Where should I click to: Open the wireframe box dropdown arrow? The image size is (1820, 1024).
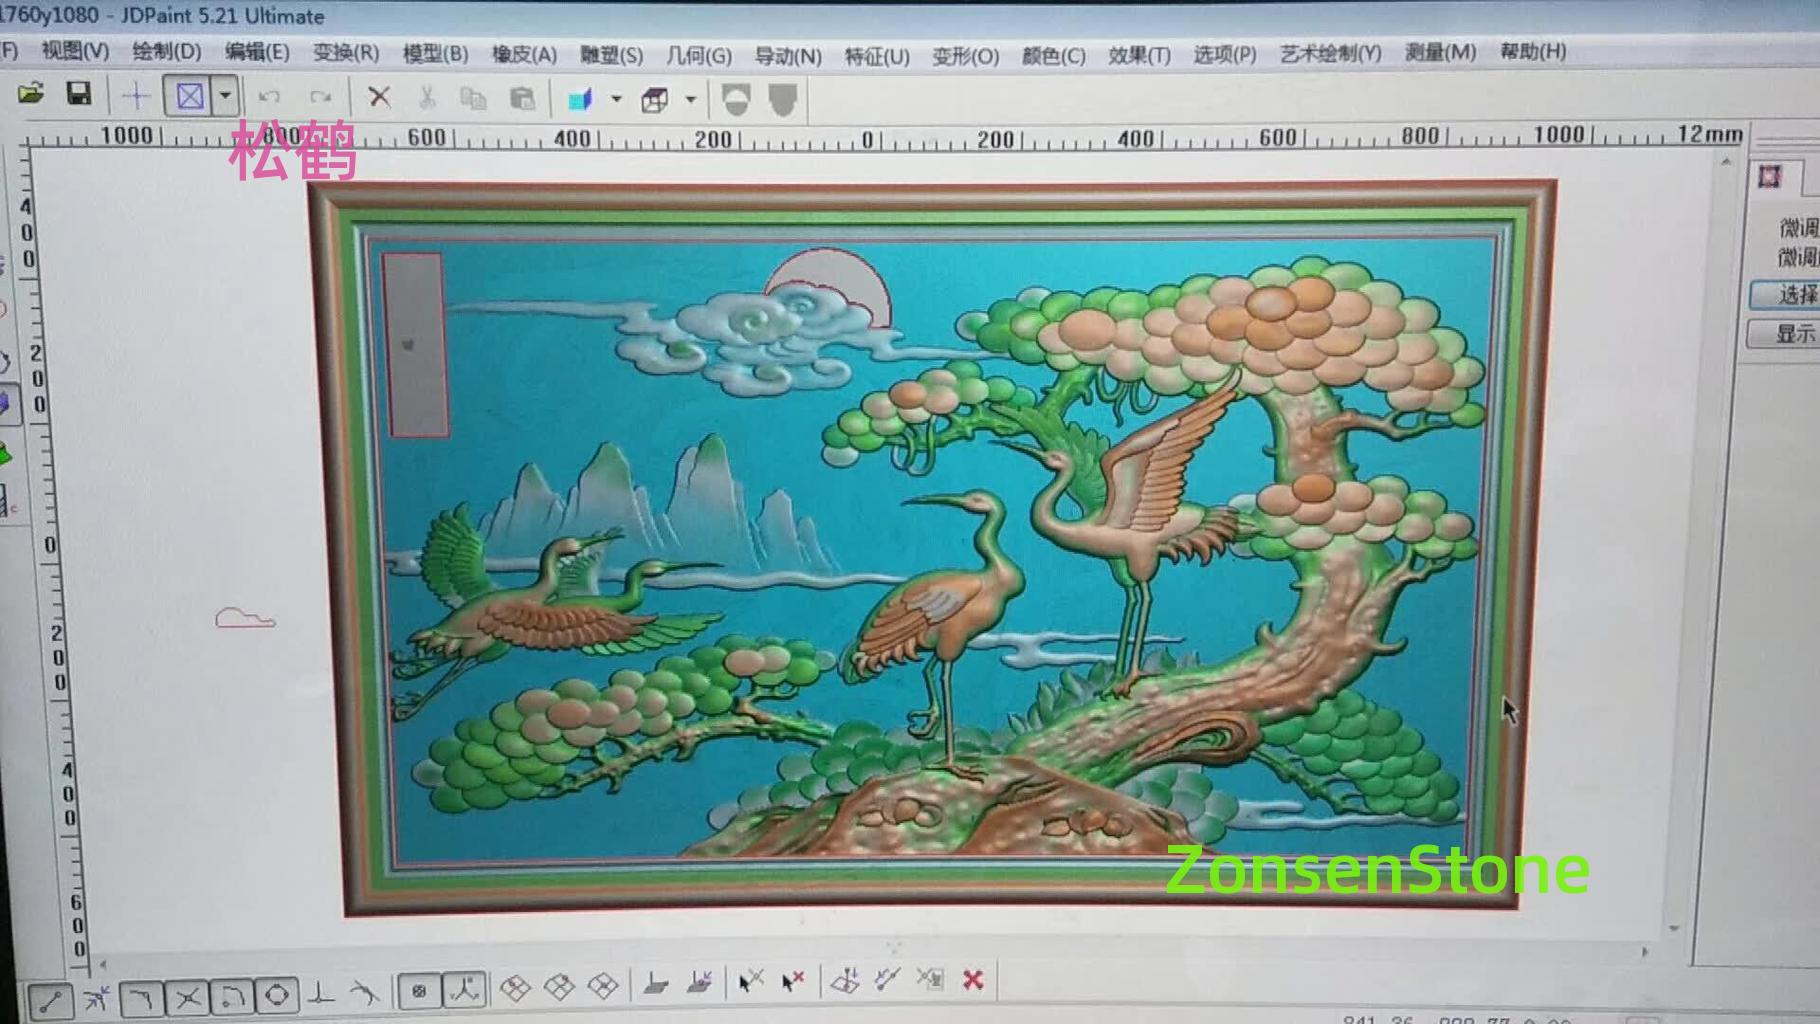tap(690, 99)
